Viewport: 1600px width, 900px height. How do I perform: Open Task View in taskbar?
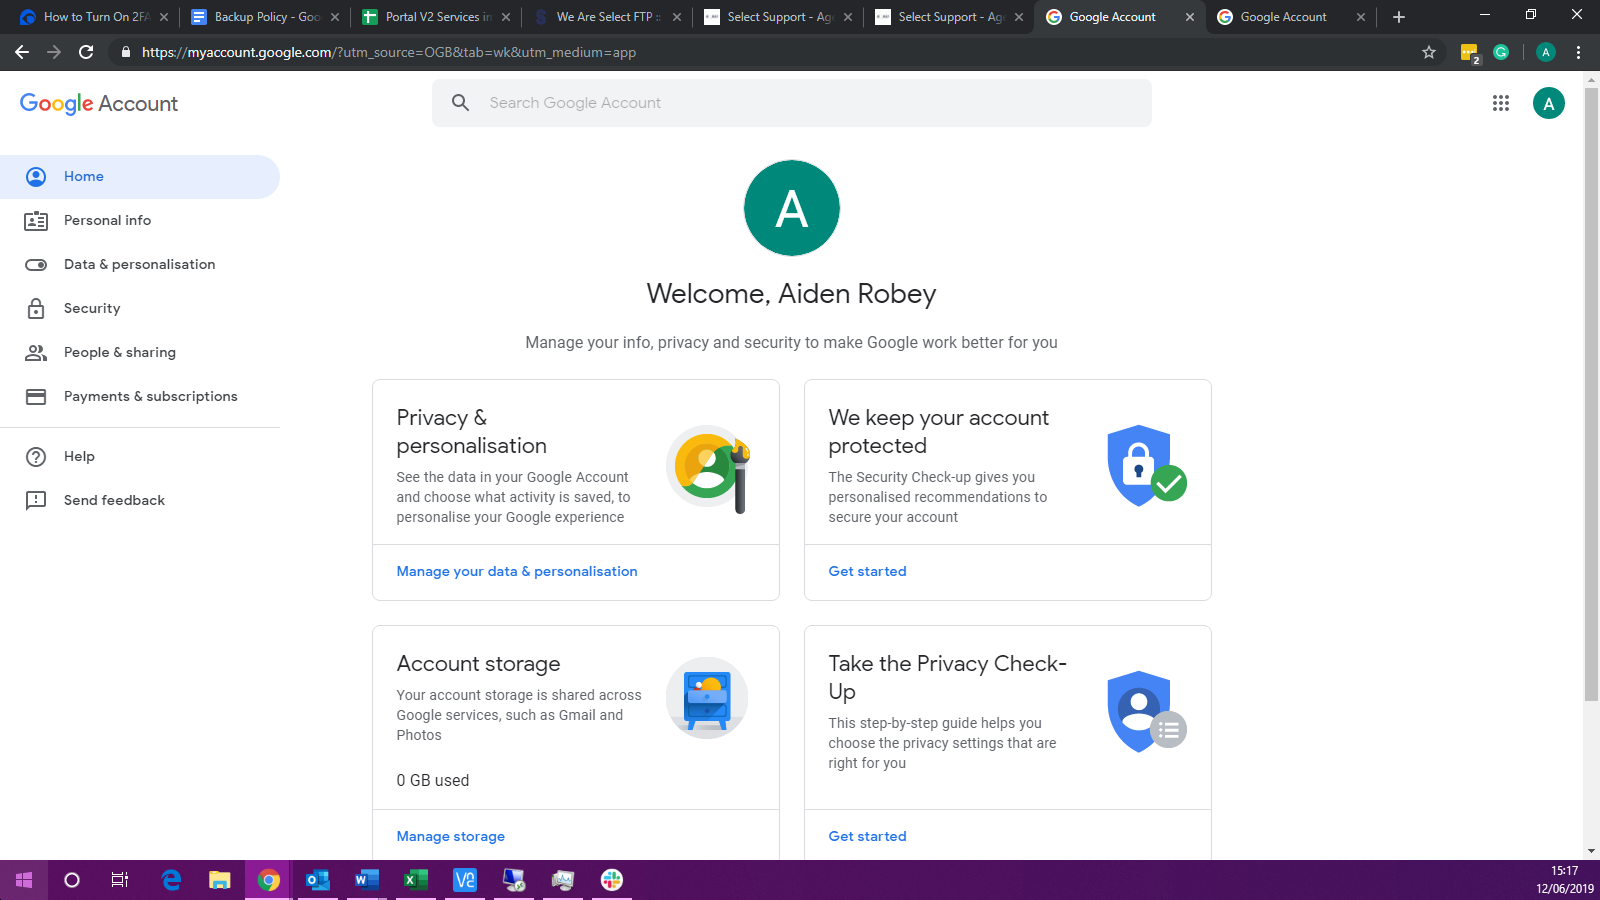120,880
